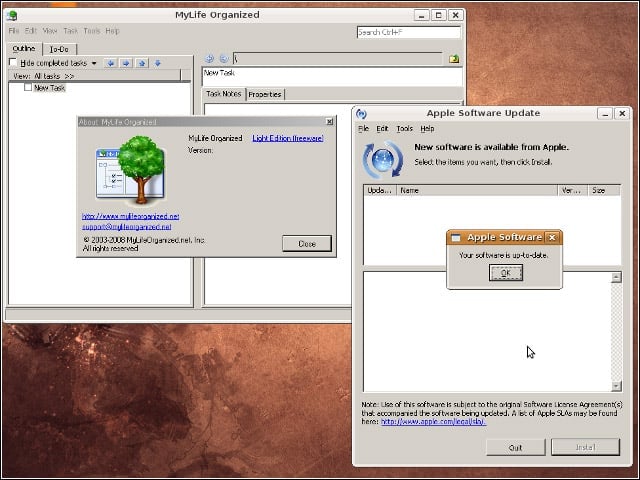Select the Task Notes tab

[x=224, y=94]
